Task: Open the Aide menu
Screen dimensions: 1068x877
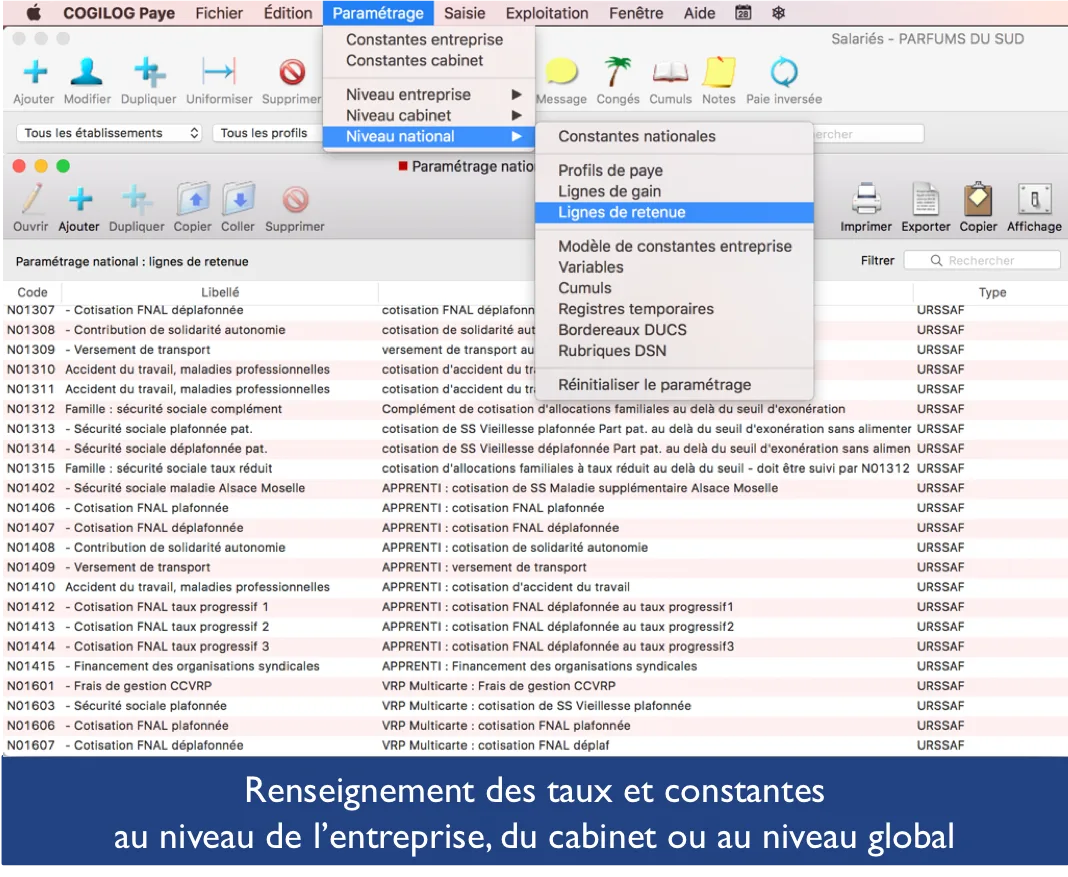Action: click(700, 13)
